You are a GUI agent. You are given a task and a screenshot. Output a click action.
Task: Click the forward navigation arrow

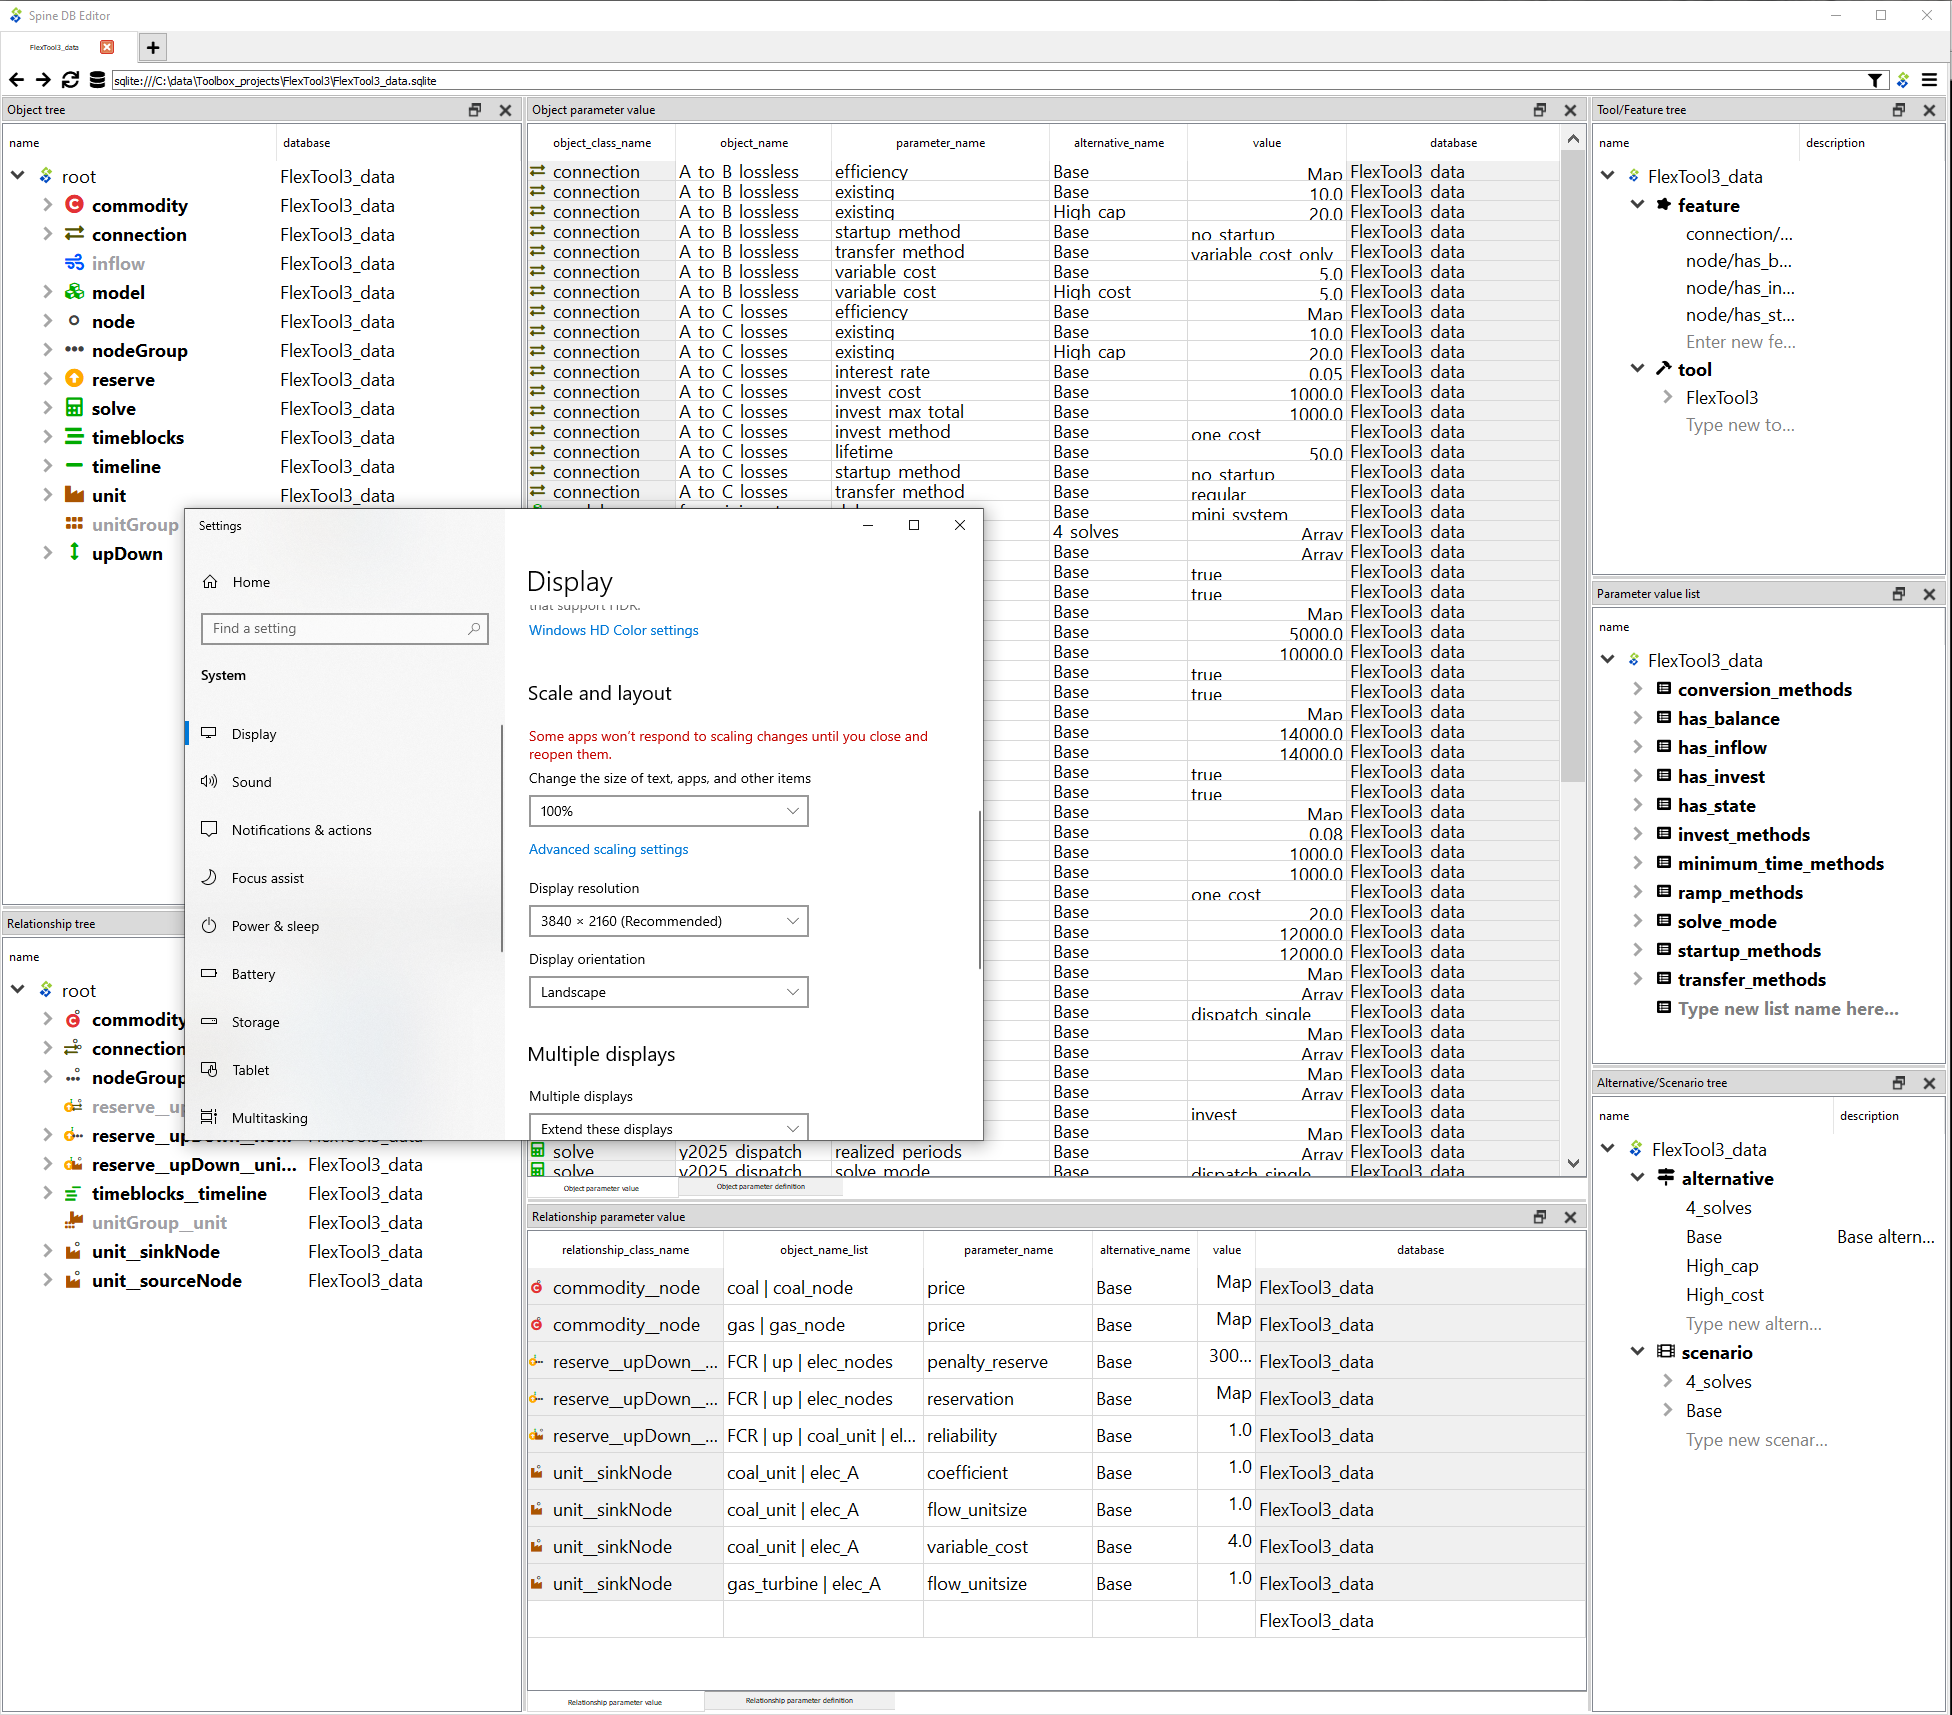pyautogui.click(x=43, y=80)
